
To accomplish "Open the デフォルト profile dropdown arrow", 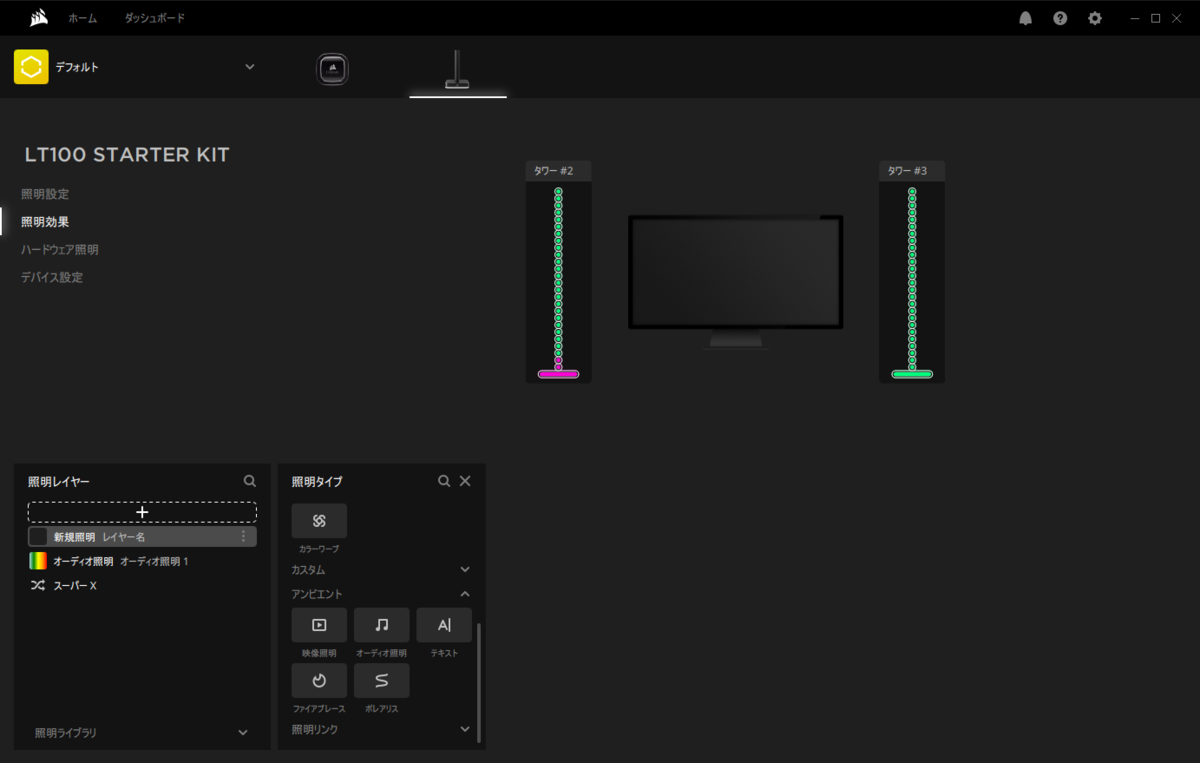I will (x=250, y=67).
